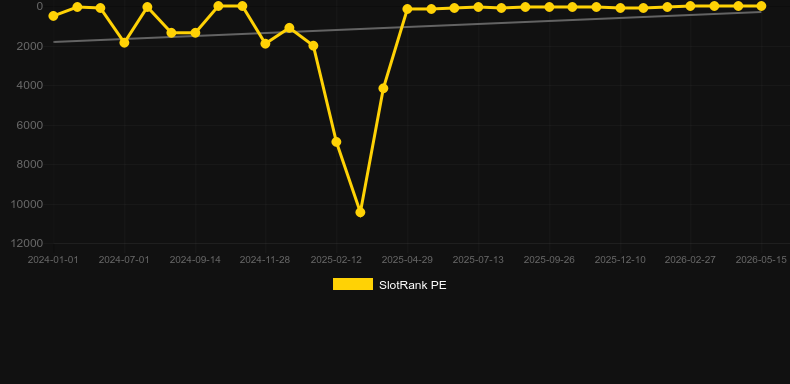The width and height of the screenshot is (790, 384).
Task: Click the 2025-02-12 axis date label
Action: (336, 260)
